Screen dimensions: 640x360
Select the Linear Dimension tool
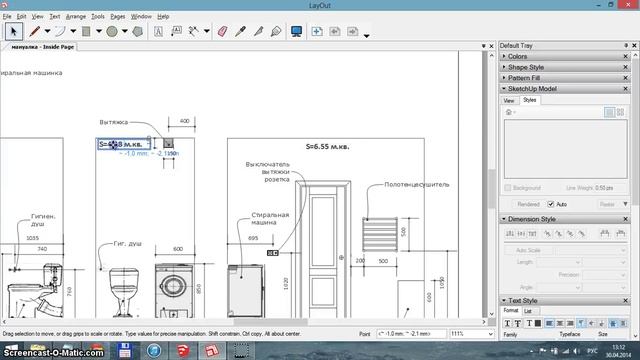pyautogui.click(x=193, y=31)
